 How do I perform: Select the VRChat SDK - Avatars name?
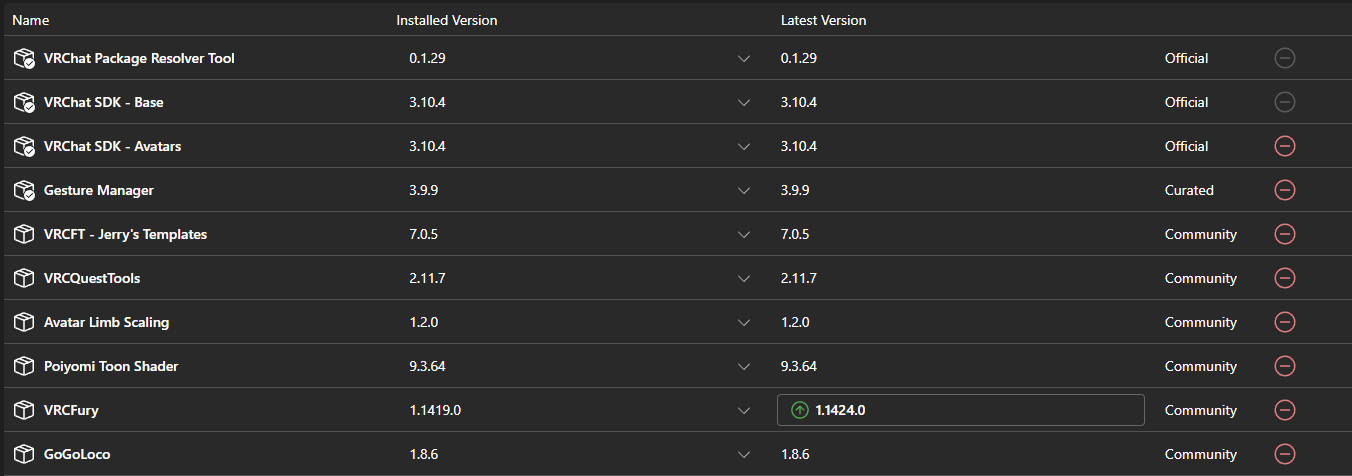[x=112, y=146]
